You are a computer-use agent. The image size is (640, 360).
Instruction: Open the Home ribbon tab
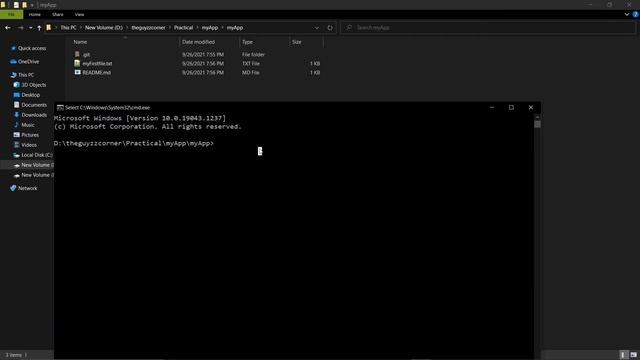click(x=35, y=14)
